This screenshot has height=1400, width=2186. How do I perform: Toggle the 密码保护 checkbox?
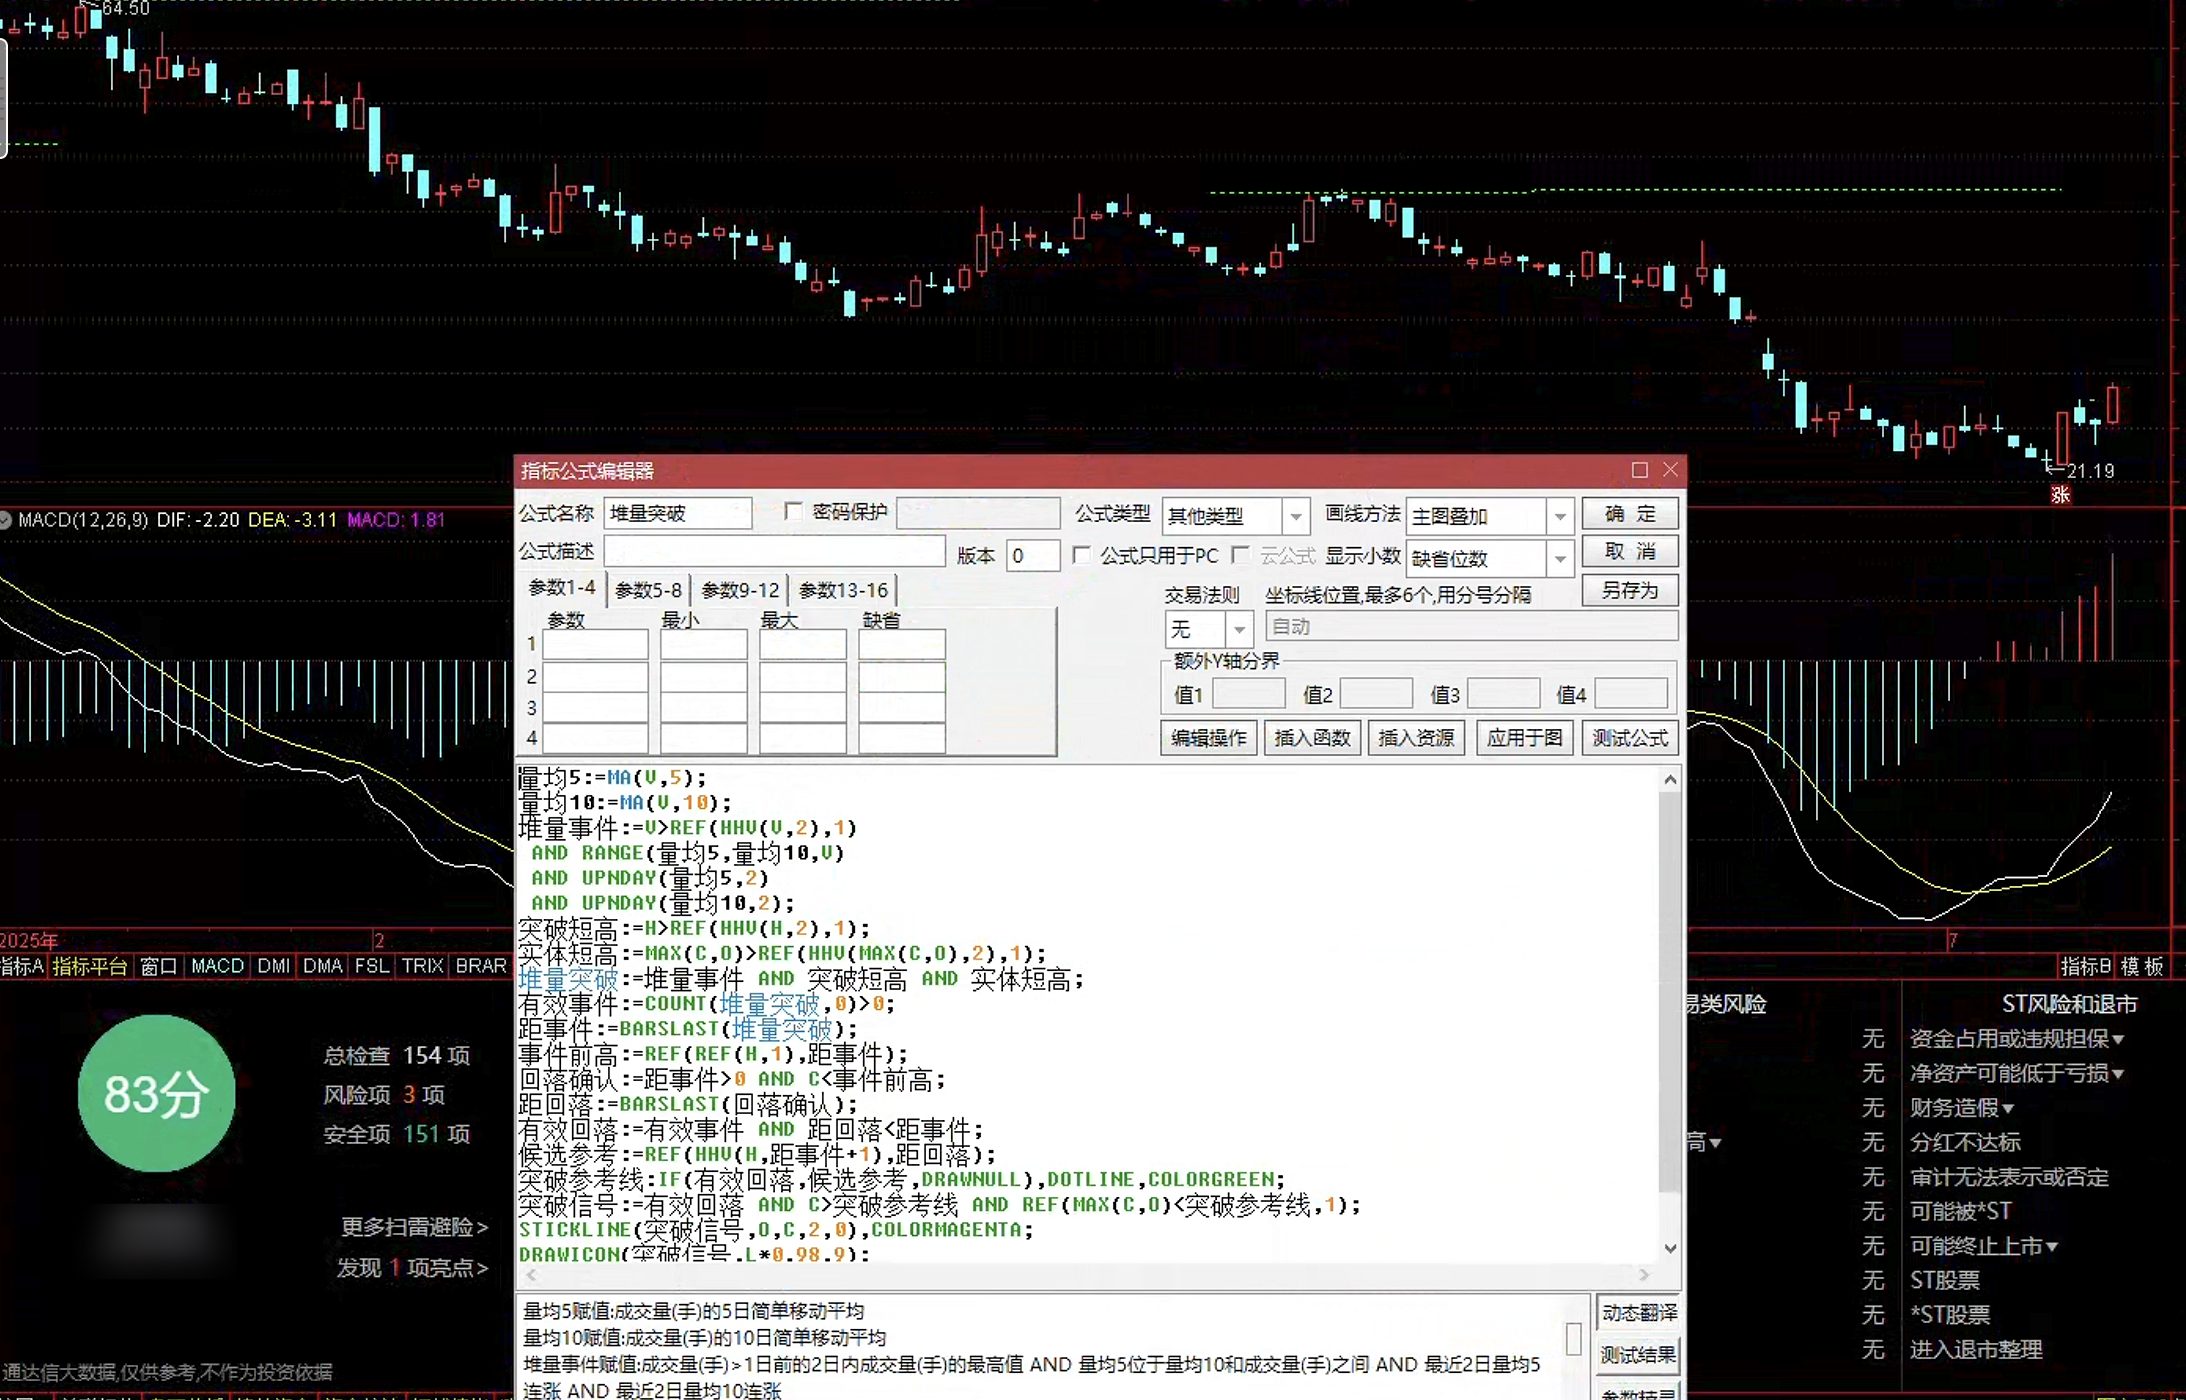(x=794, y=512)
